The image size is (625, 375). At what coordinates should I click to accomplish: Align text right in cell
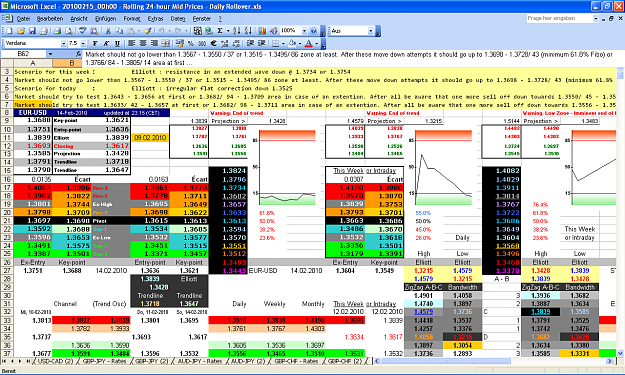coord(154,43)
